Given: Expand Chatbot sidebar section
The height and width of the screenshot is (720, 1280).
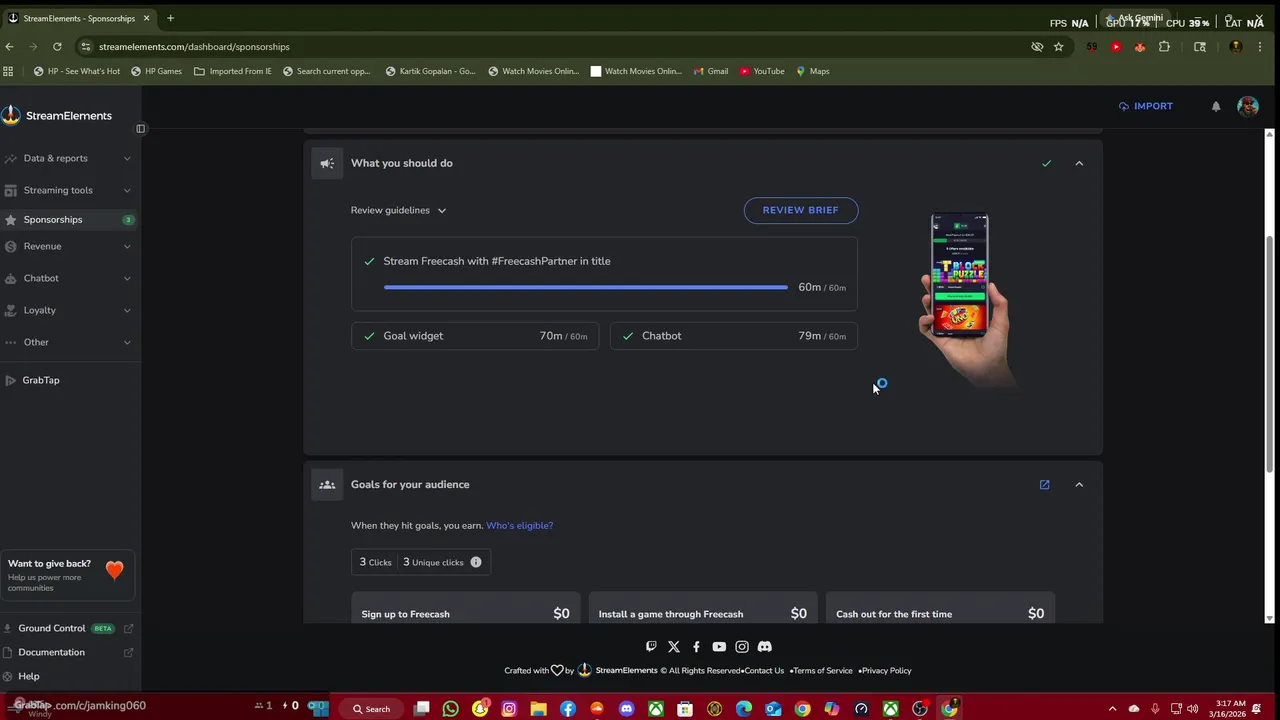Looking at the screenshot, I should tap(68, 278).
